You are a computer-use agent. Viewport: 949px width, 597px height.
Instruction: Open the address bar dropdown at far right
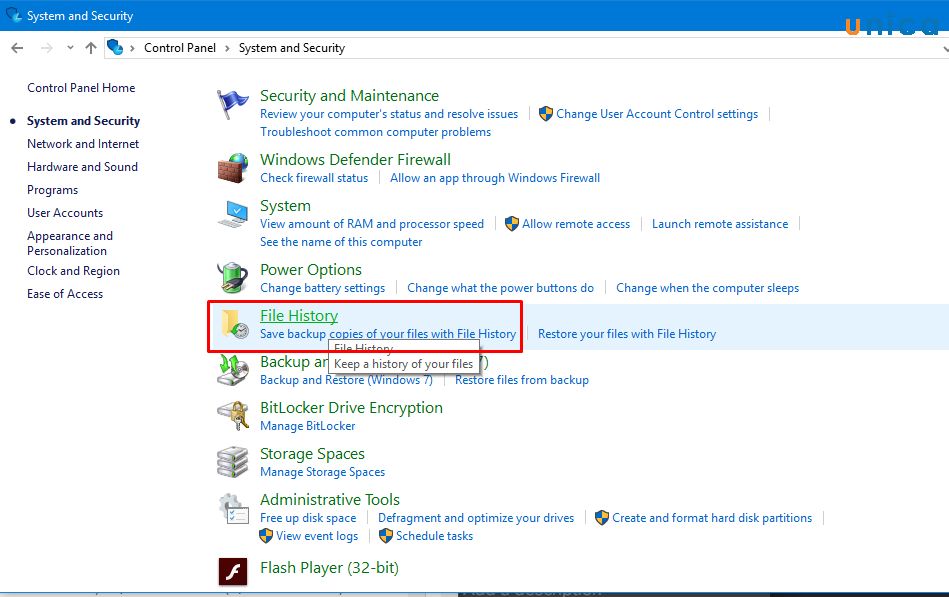943,47
